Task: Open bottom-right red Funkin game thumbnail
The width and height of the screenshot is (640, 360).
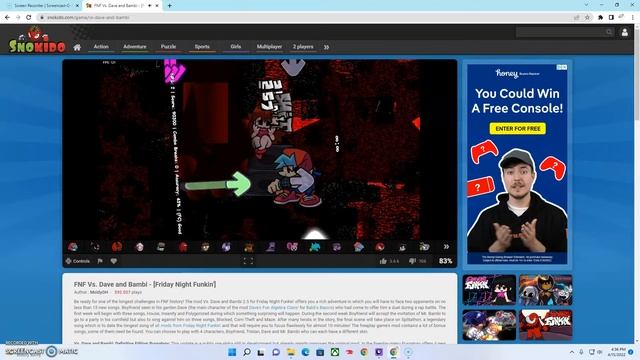Action: click(x=545, y=325)
